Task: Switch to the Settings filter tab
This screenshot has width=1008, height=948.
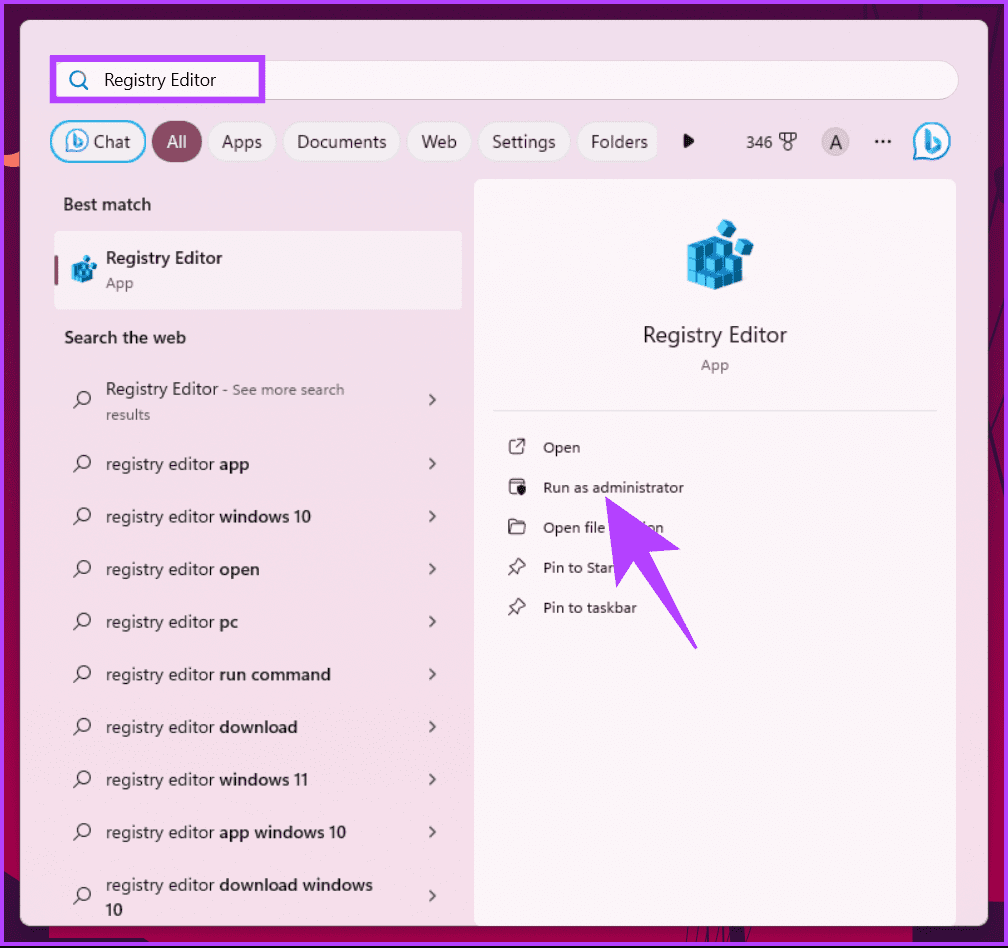Action: tap(523, 141)
